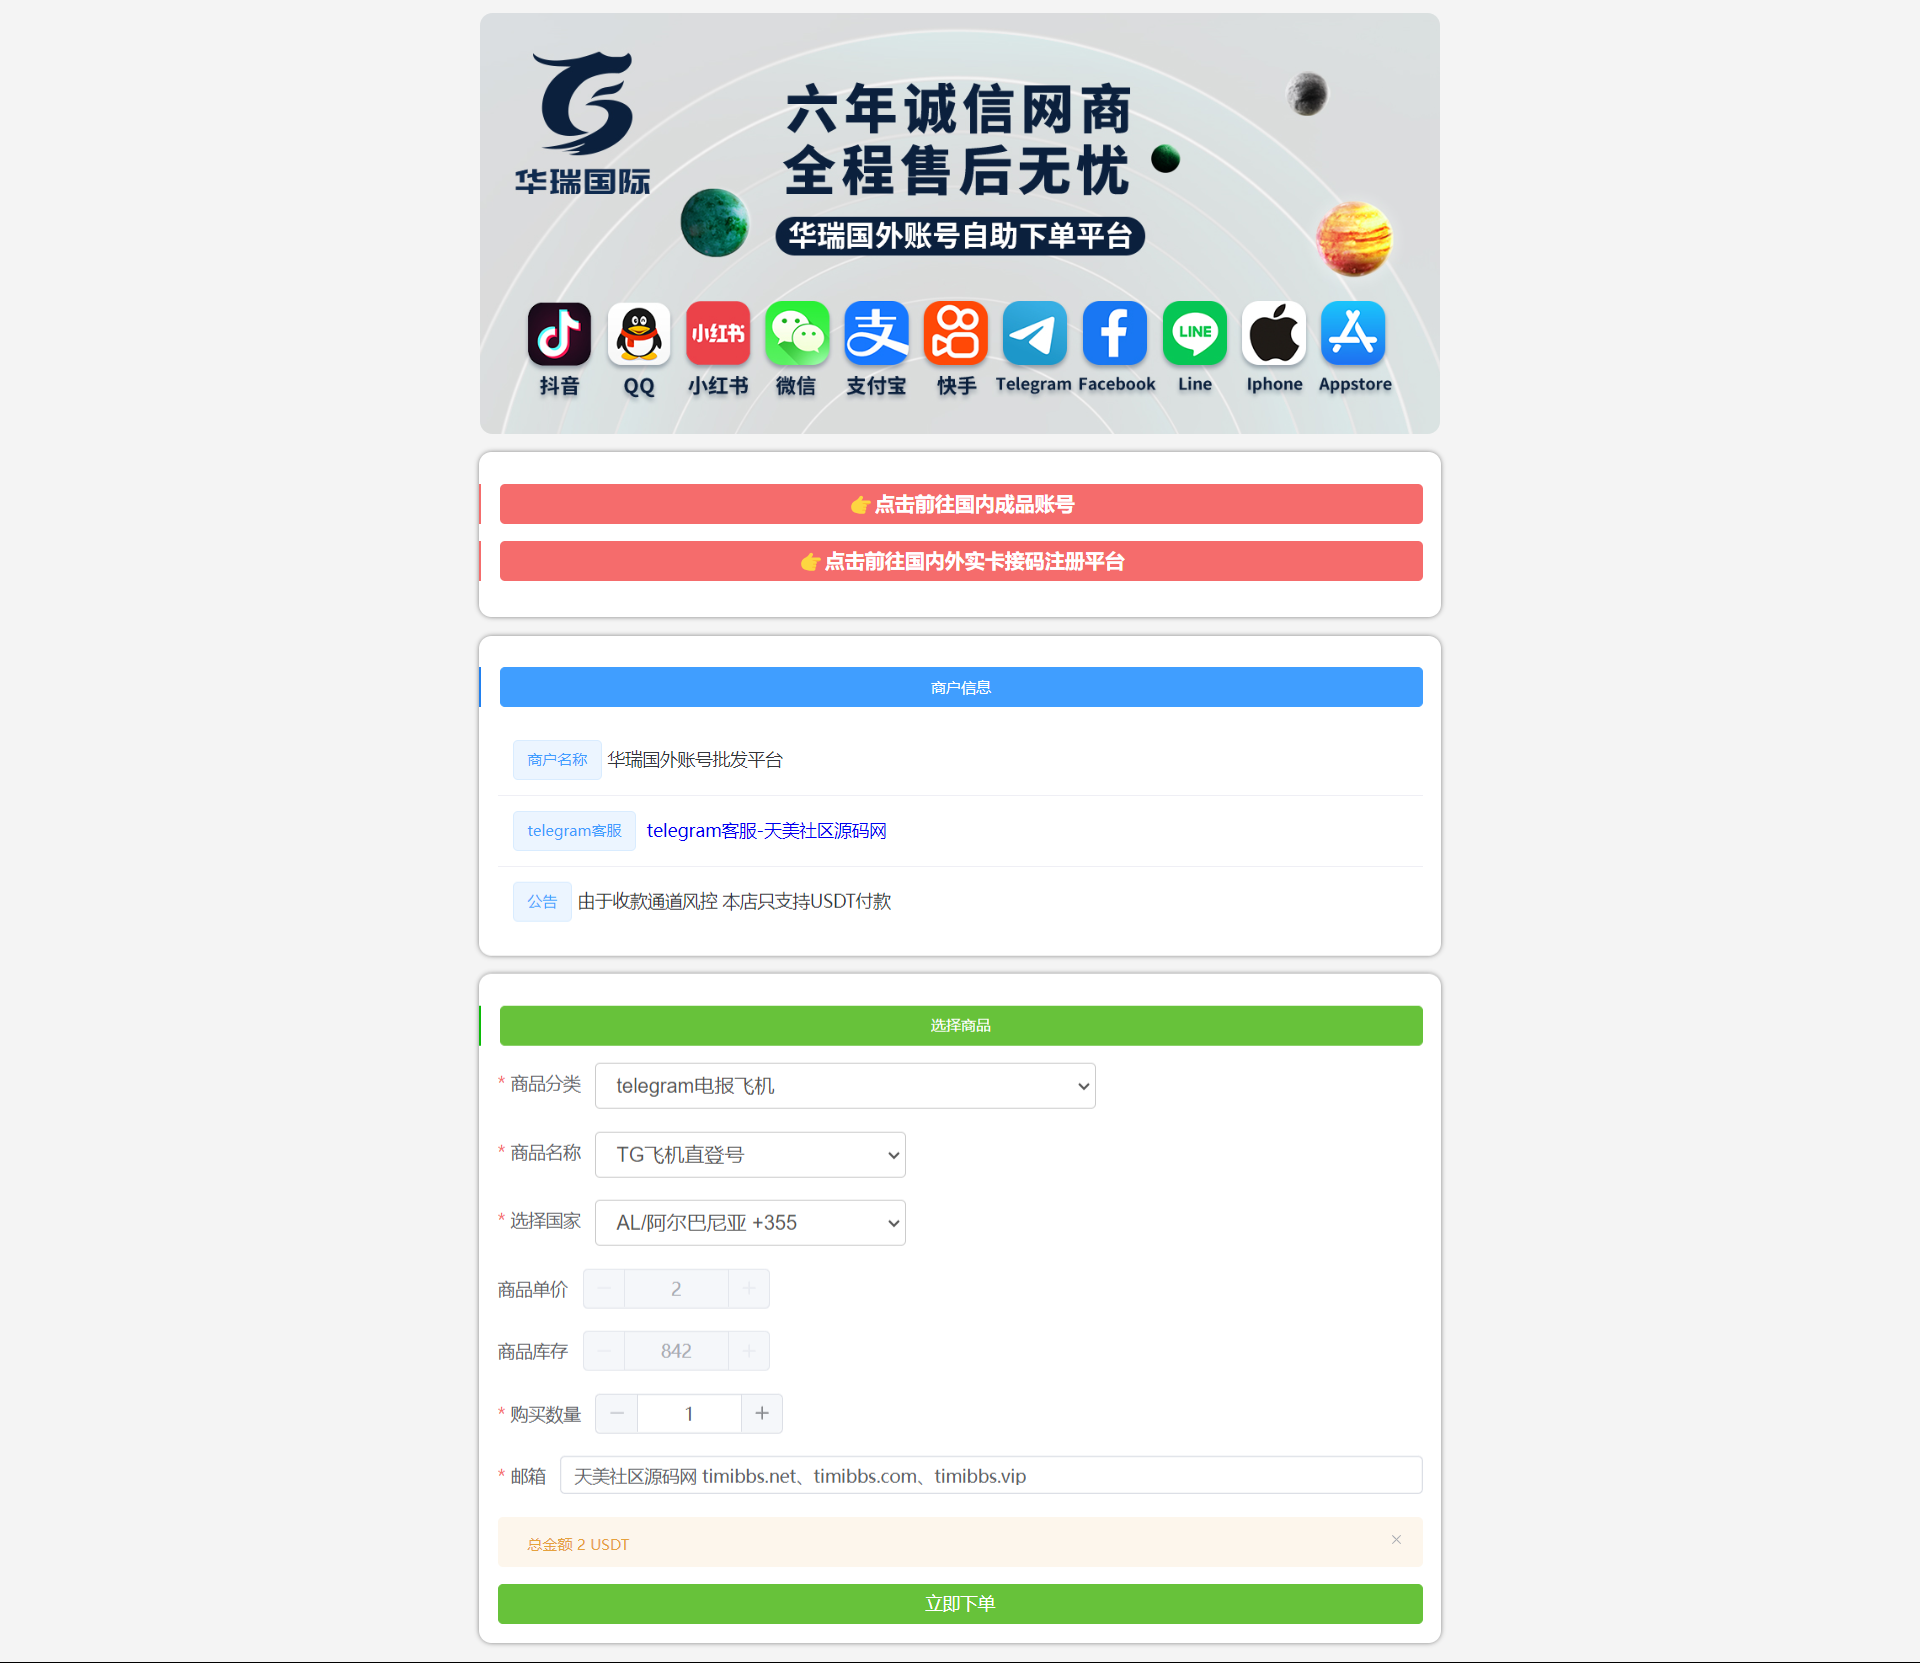
Task: Click the 邮箱 input field
Action: coord(991,1475)
